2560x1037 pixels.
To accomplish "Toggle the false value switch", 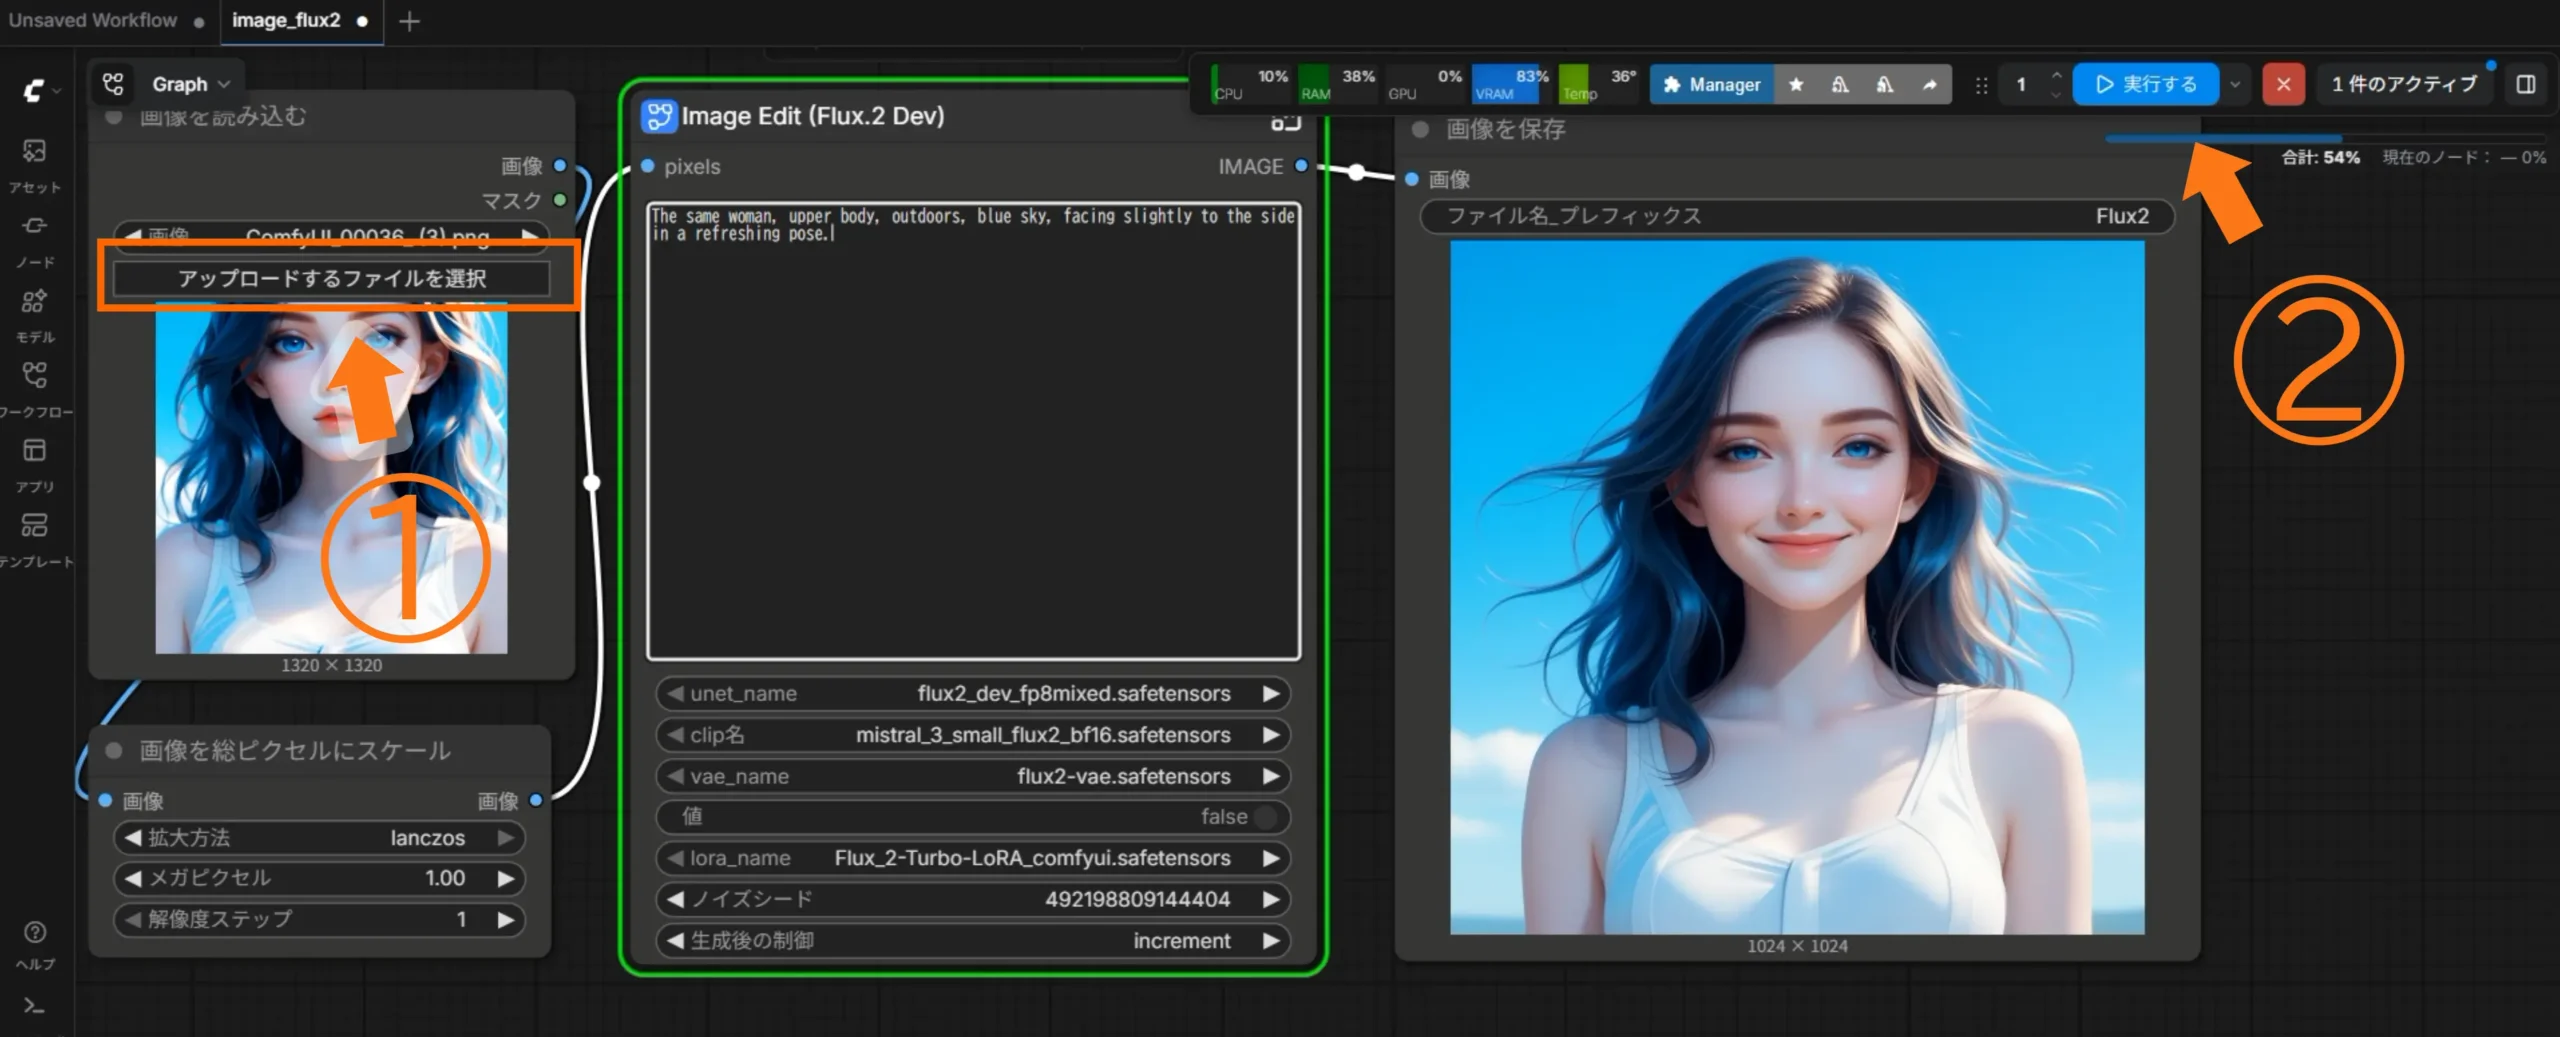I will [x=1266, y=817].
